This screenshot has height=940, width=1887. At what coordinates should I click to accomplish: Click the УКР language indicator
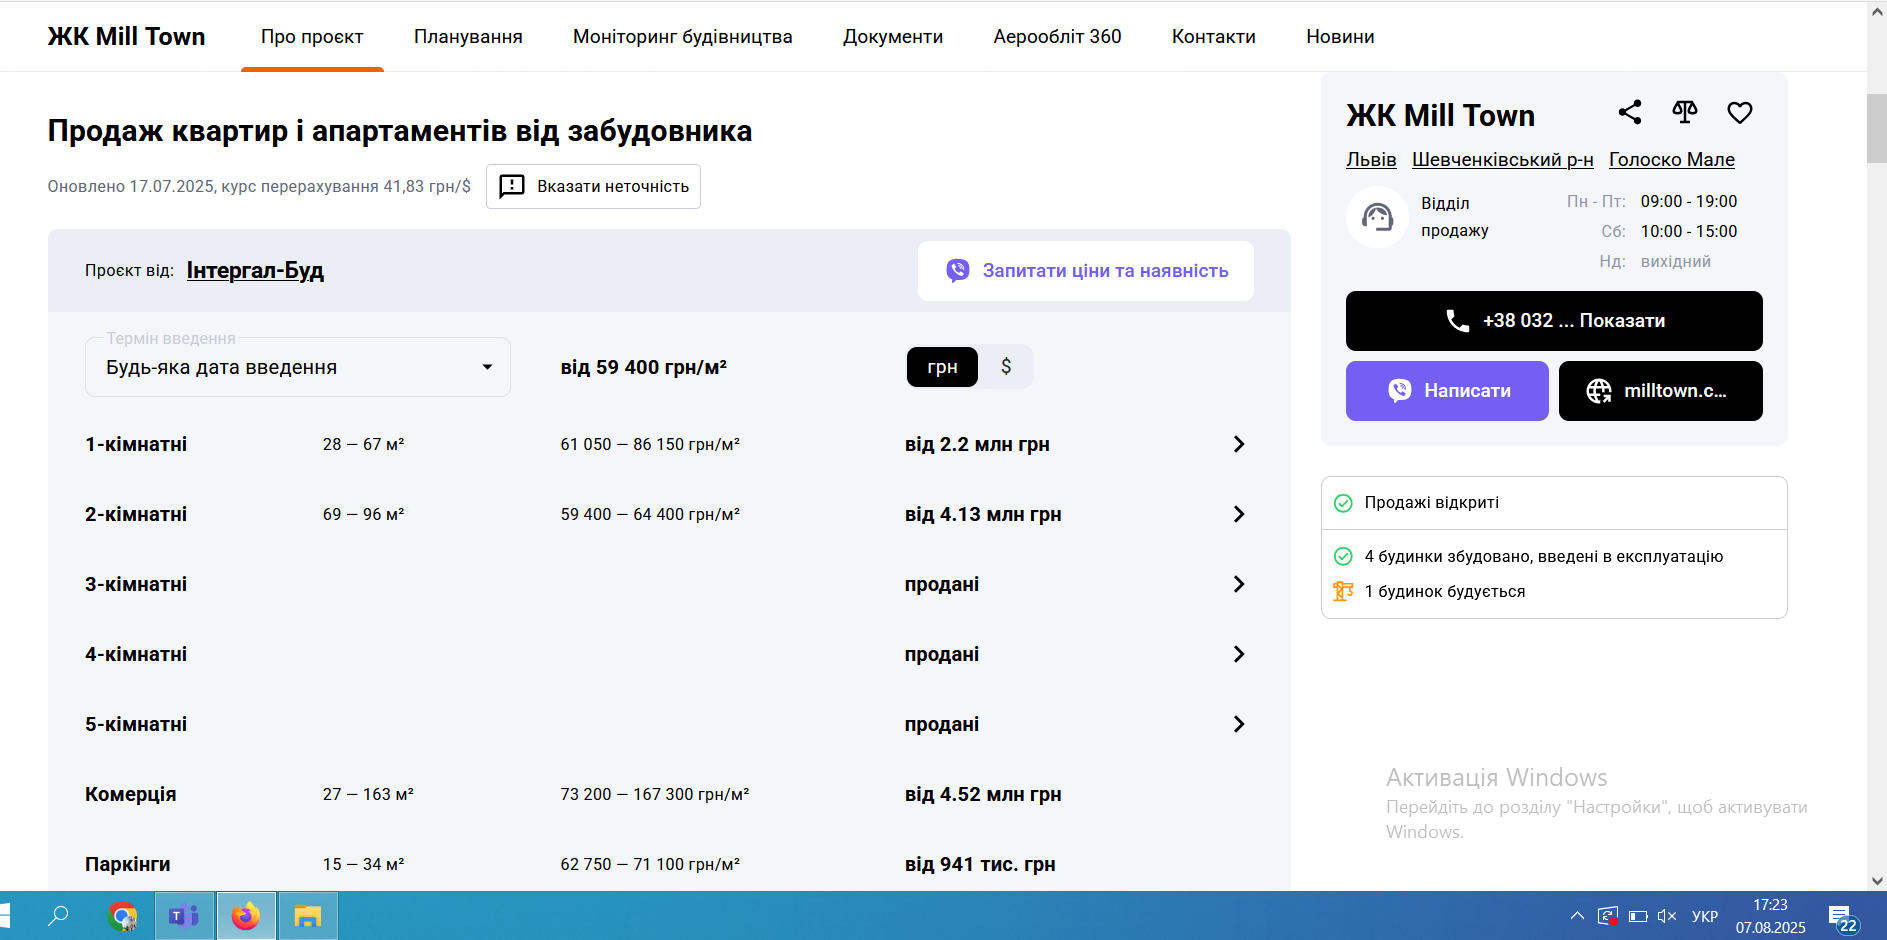[1705, 916]
